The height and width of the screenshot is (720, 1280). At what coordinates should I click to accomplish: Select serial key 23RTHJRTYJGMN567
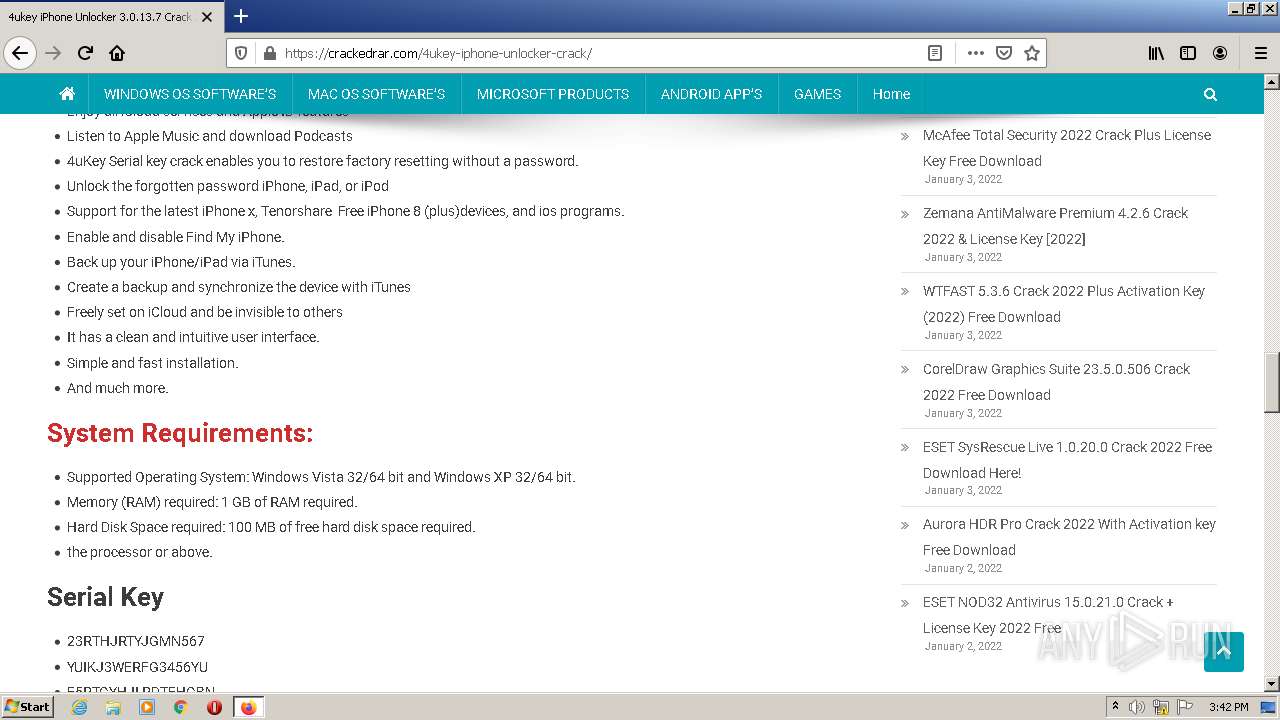tap(135, 641)
